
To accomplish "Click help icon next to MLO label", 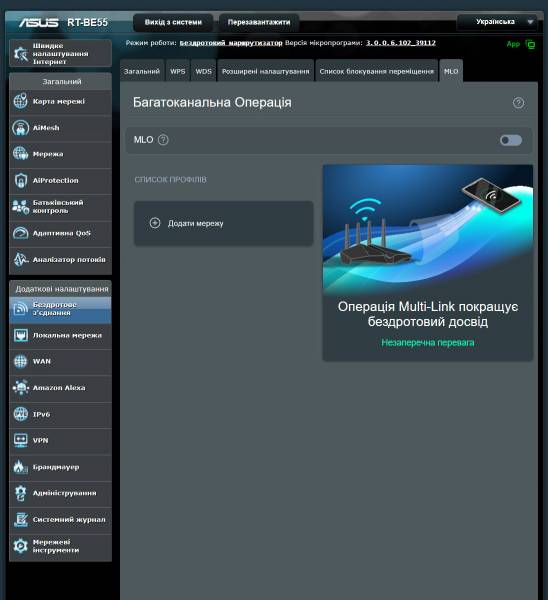I will coord(163,140).
